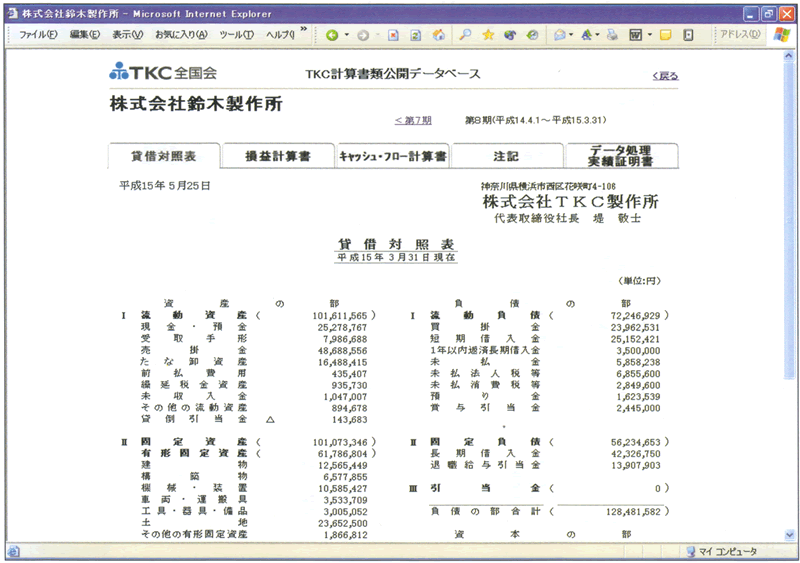Click the アドレス(D) address bar label

pos(740,34)
